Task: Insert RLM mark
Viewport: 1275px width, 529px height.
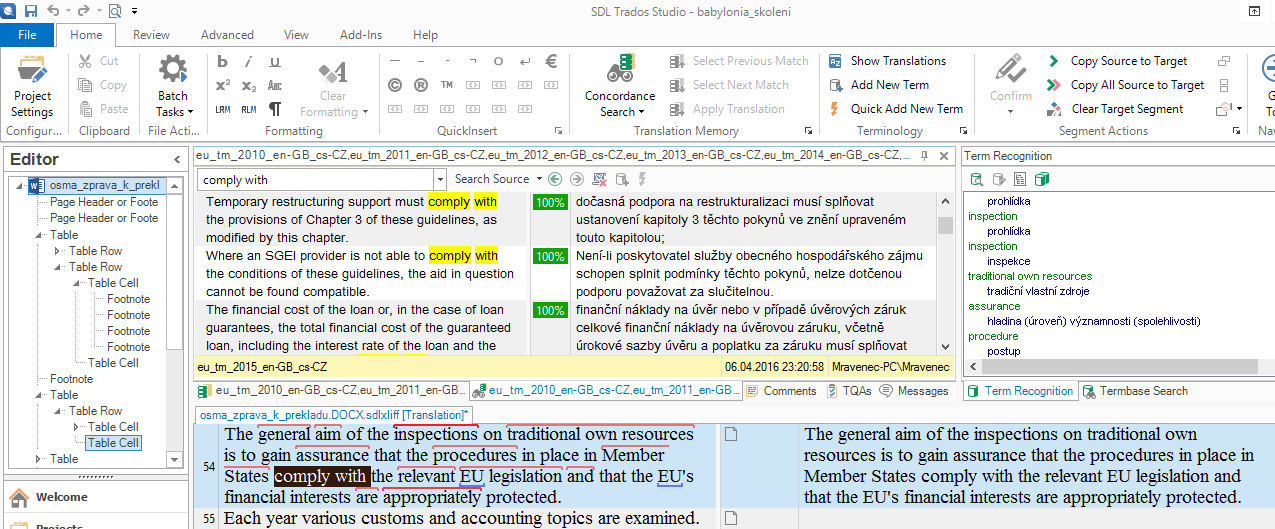Action: point(248,109)
